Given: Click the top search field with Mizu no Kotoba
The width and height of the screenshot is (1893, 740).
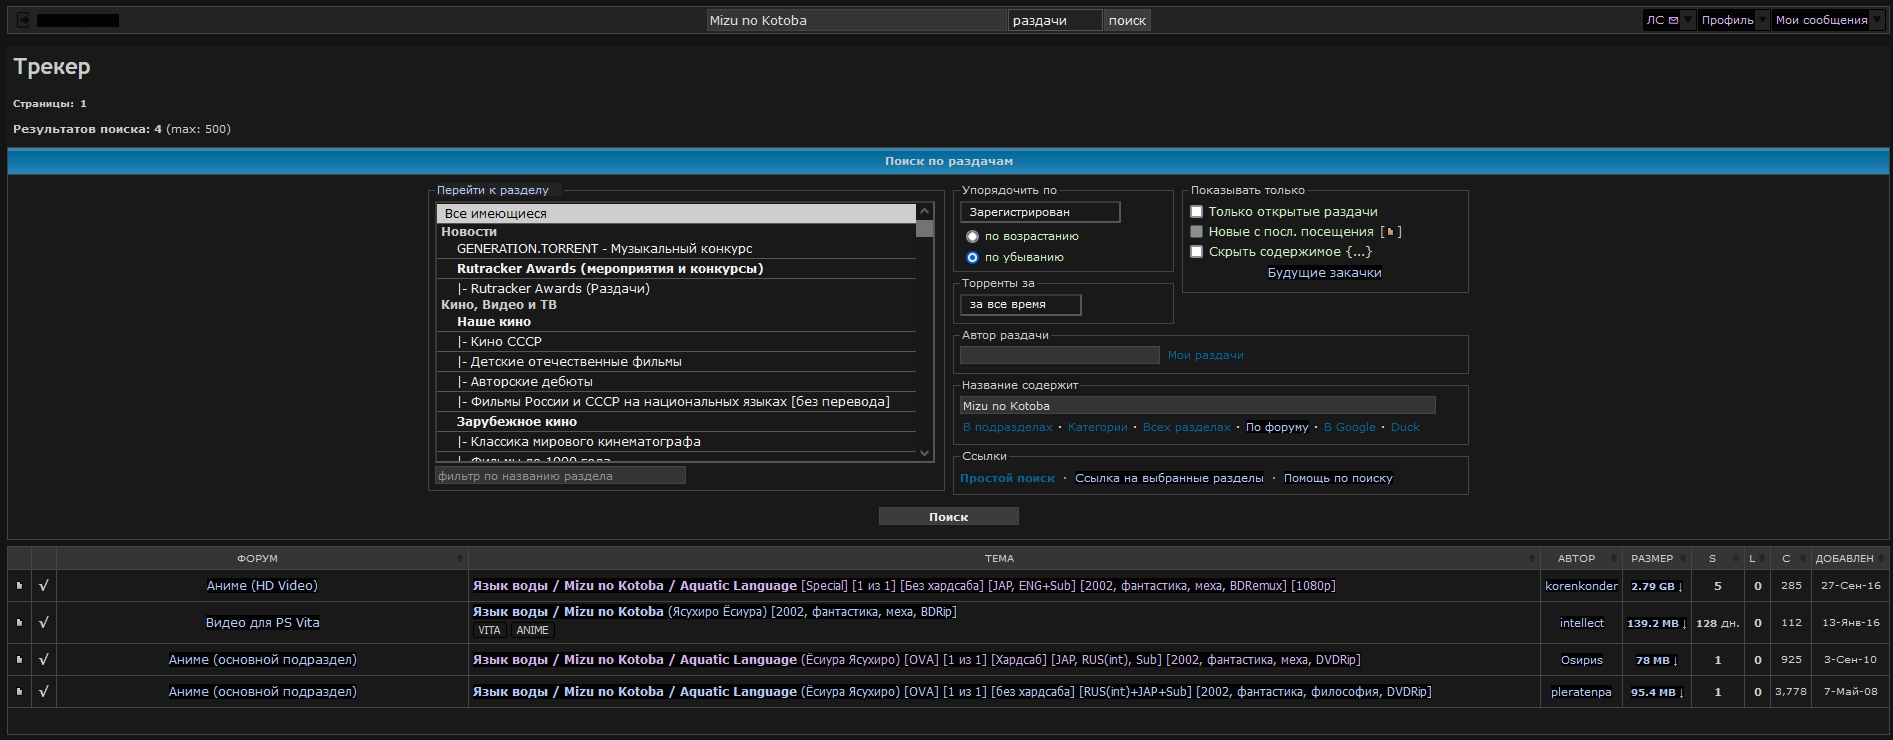Looking at the screenshot, I should pos(856,20).
